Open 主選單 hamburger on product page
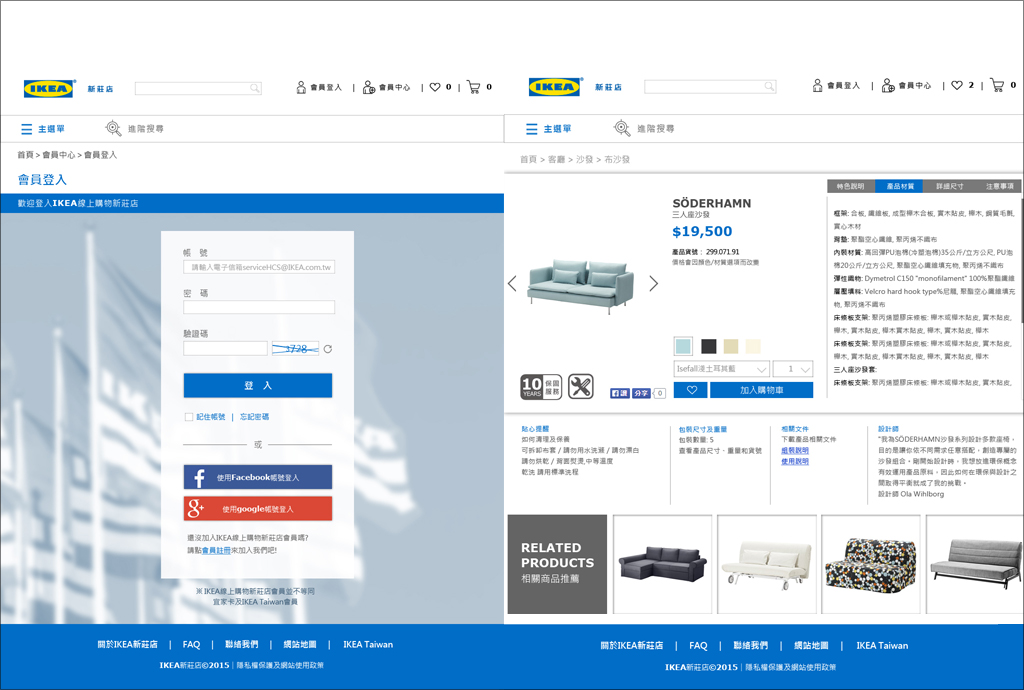Viewport: 1024px width, 690px height. click(549, 129)
